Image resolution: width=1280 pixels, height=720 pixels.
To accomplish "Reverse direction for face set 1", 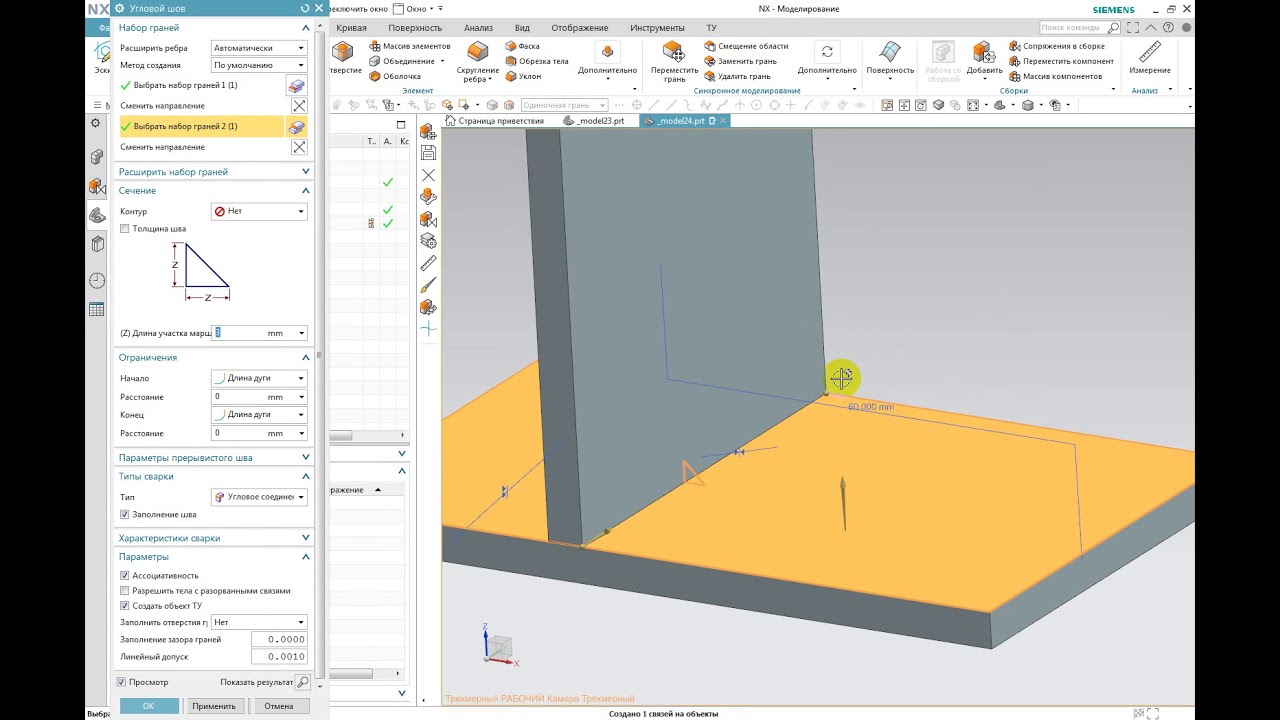I will pyautogui.click(x=298, y=106).
